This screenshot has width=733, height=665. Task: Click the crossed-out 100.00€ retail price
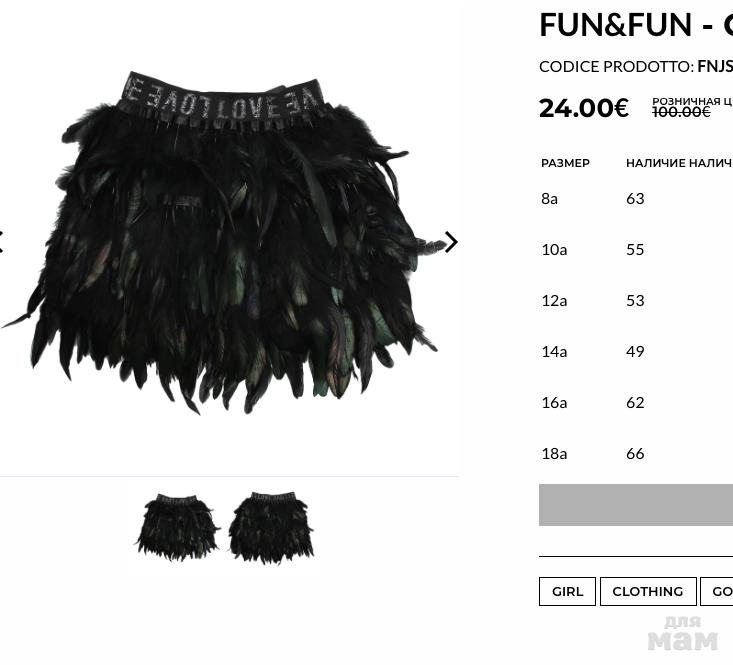point(681,112)
